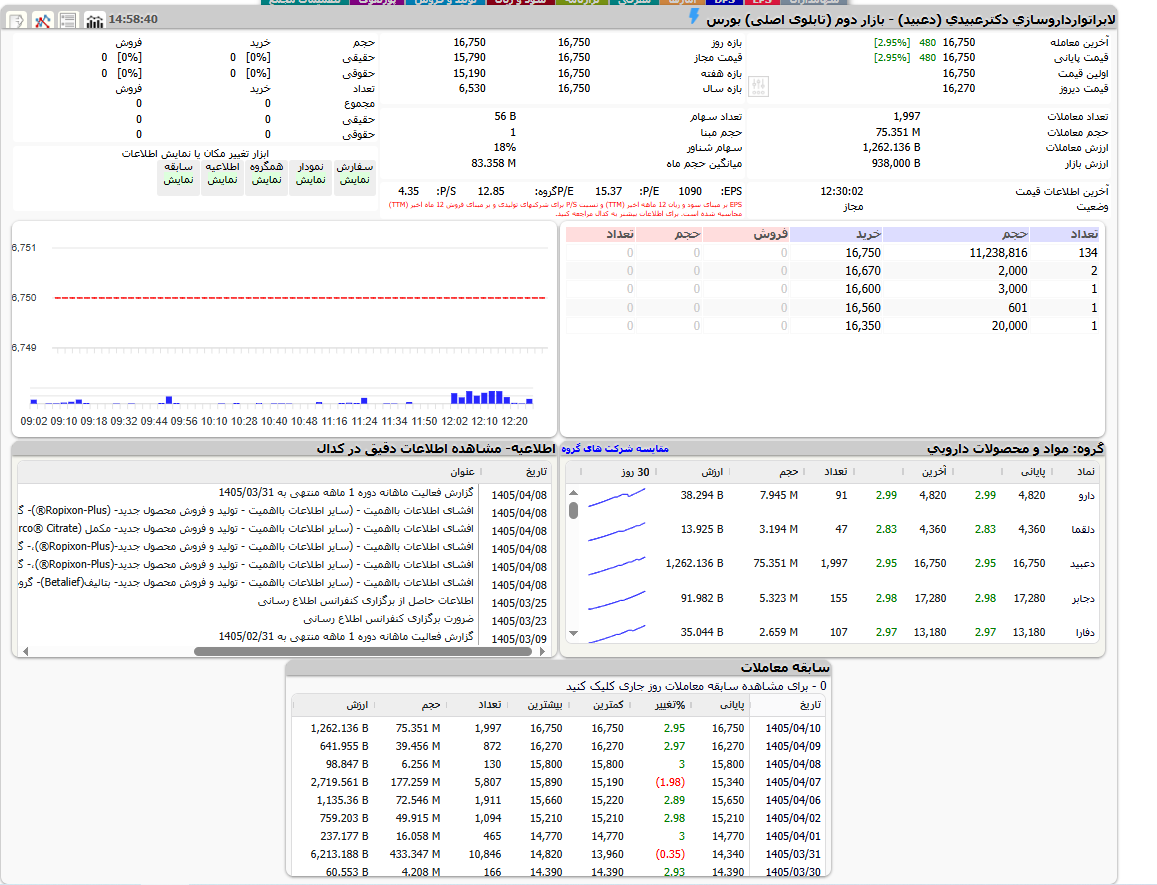Screen dimensions: 1157x885
Task: Click EPS value 1090
Action: pyautogui.click(x=690, y=191)
